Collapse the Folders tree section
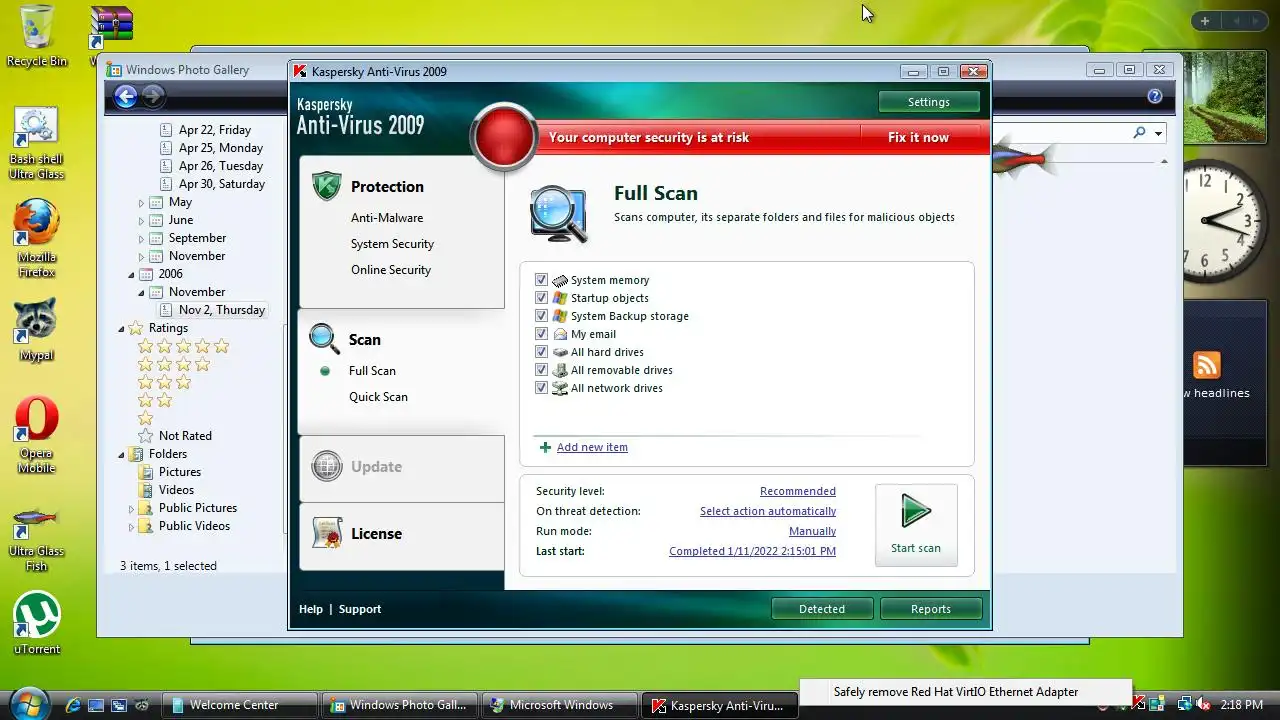 [121, 454]
